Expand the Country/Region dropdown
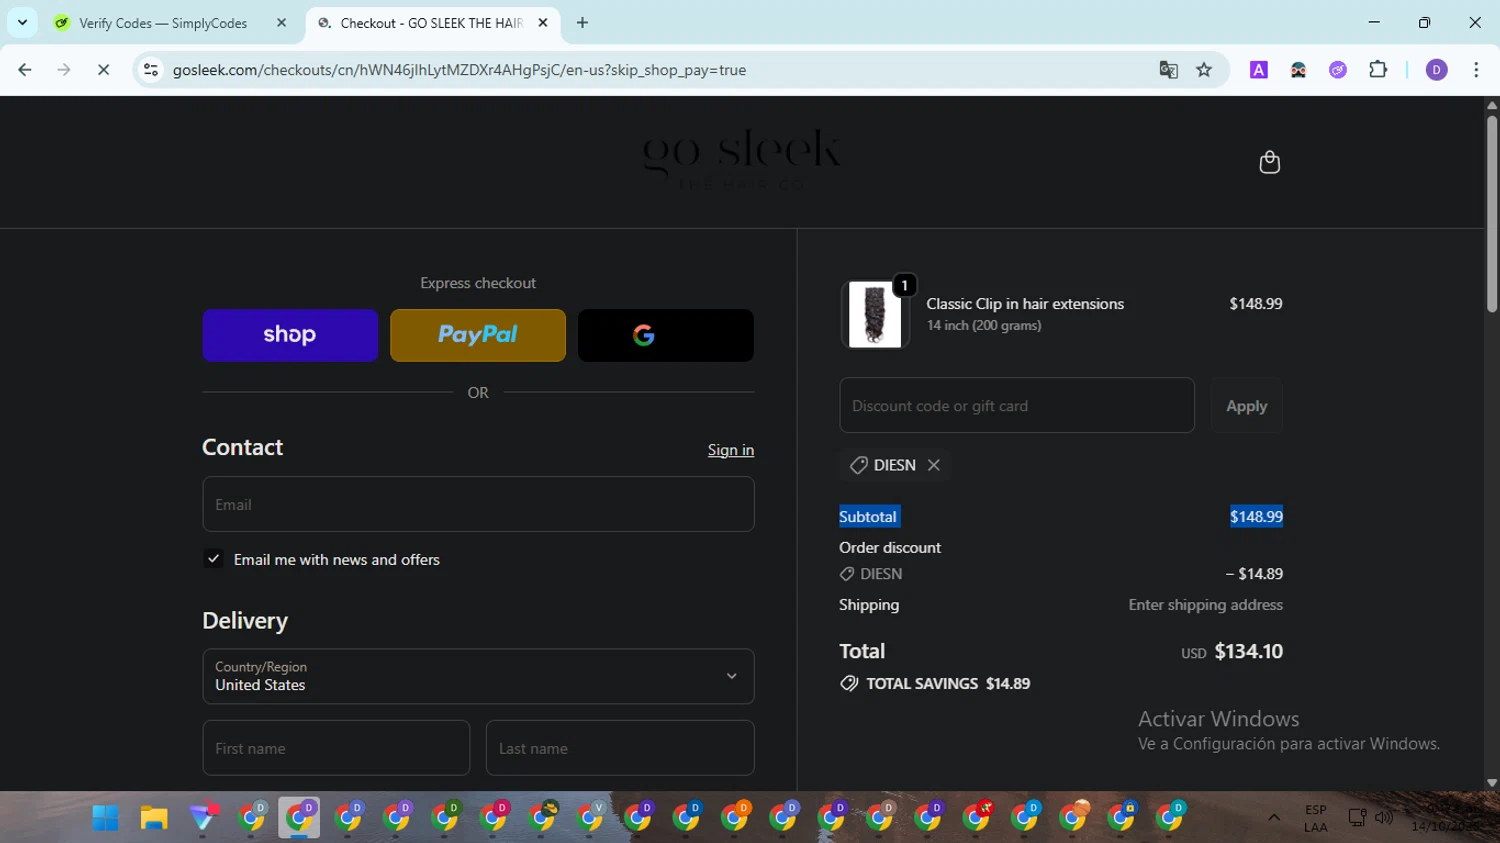The height and width of the screenshot is (843, 1500). coord(478,676)
